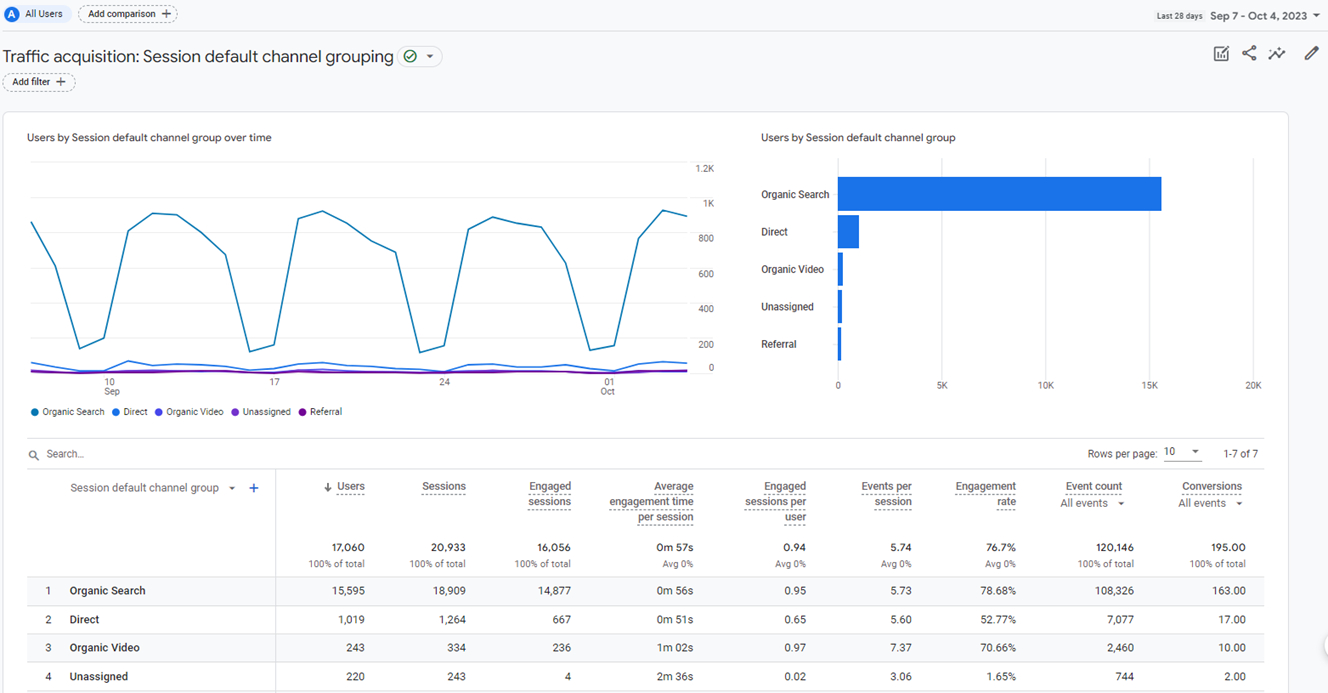The image size is (1328, 693).
Task: Expand the Session default channel group dropdown
Action: (232, 489)
